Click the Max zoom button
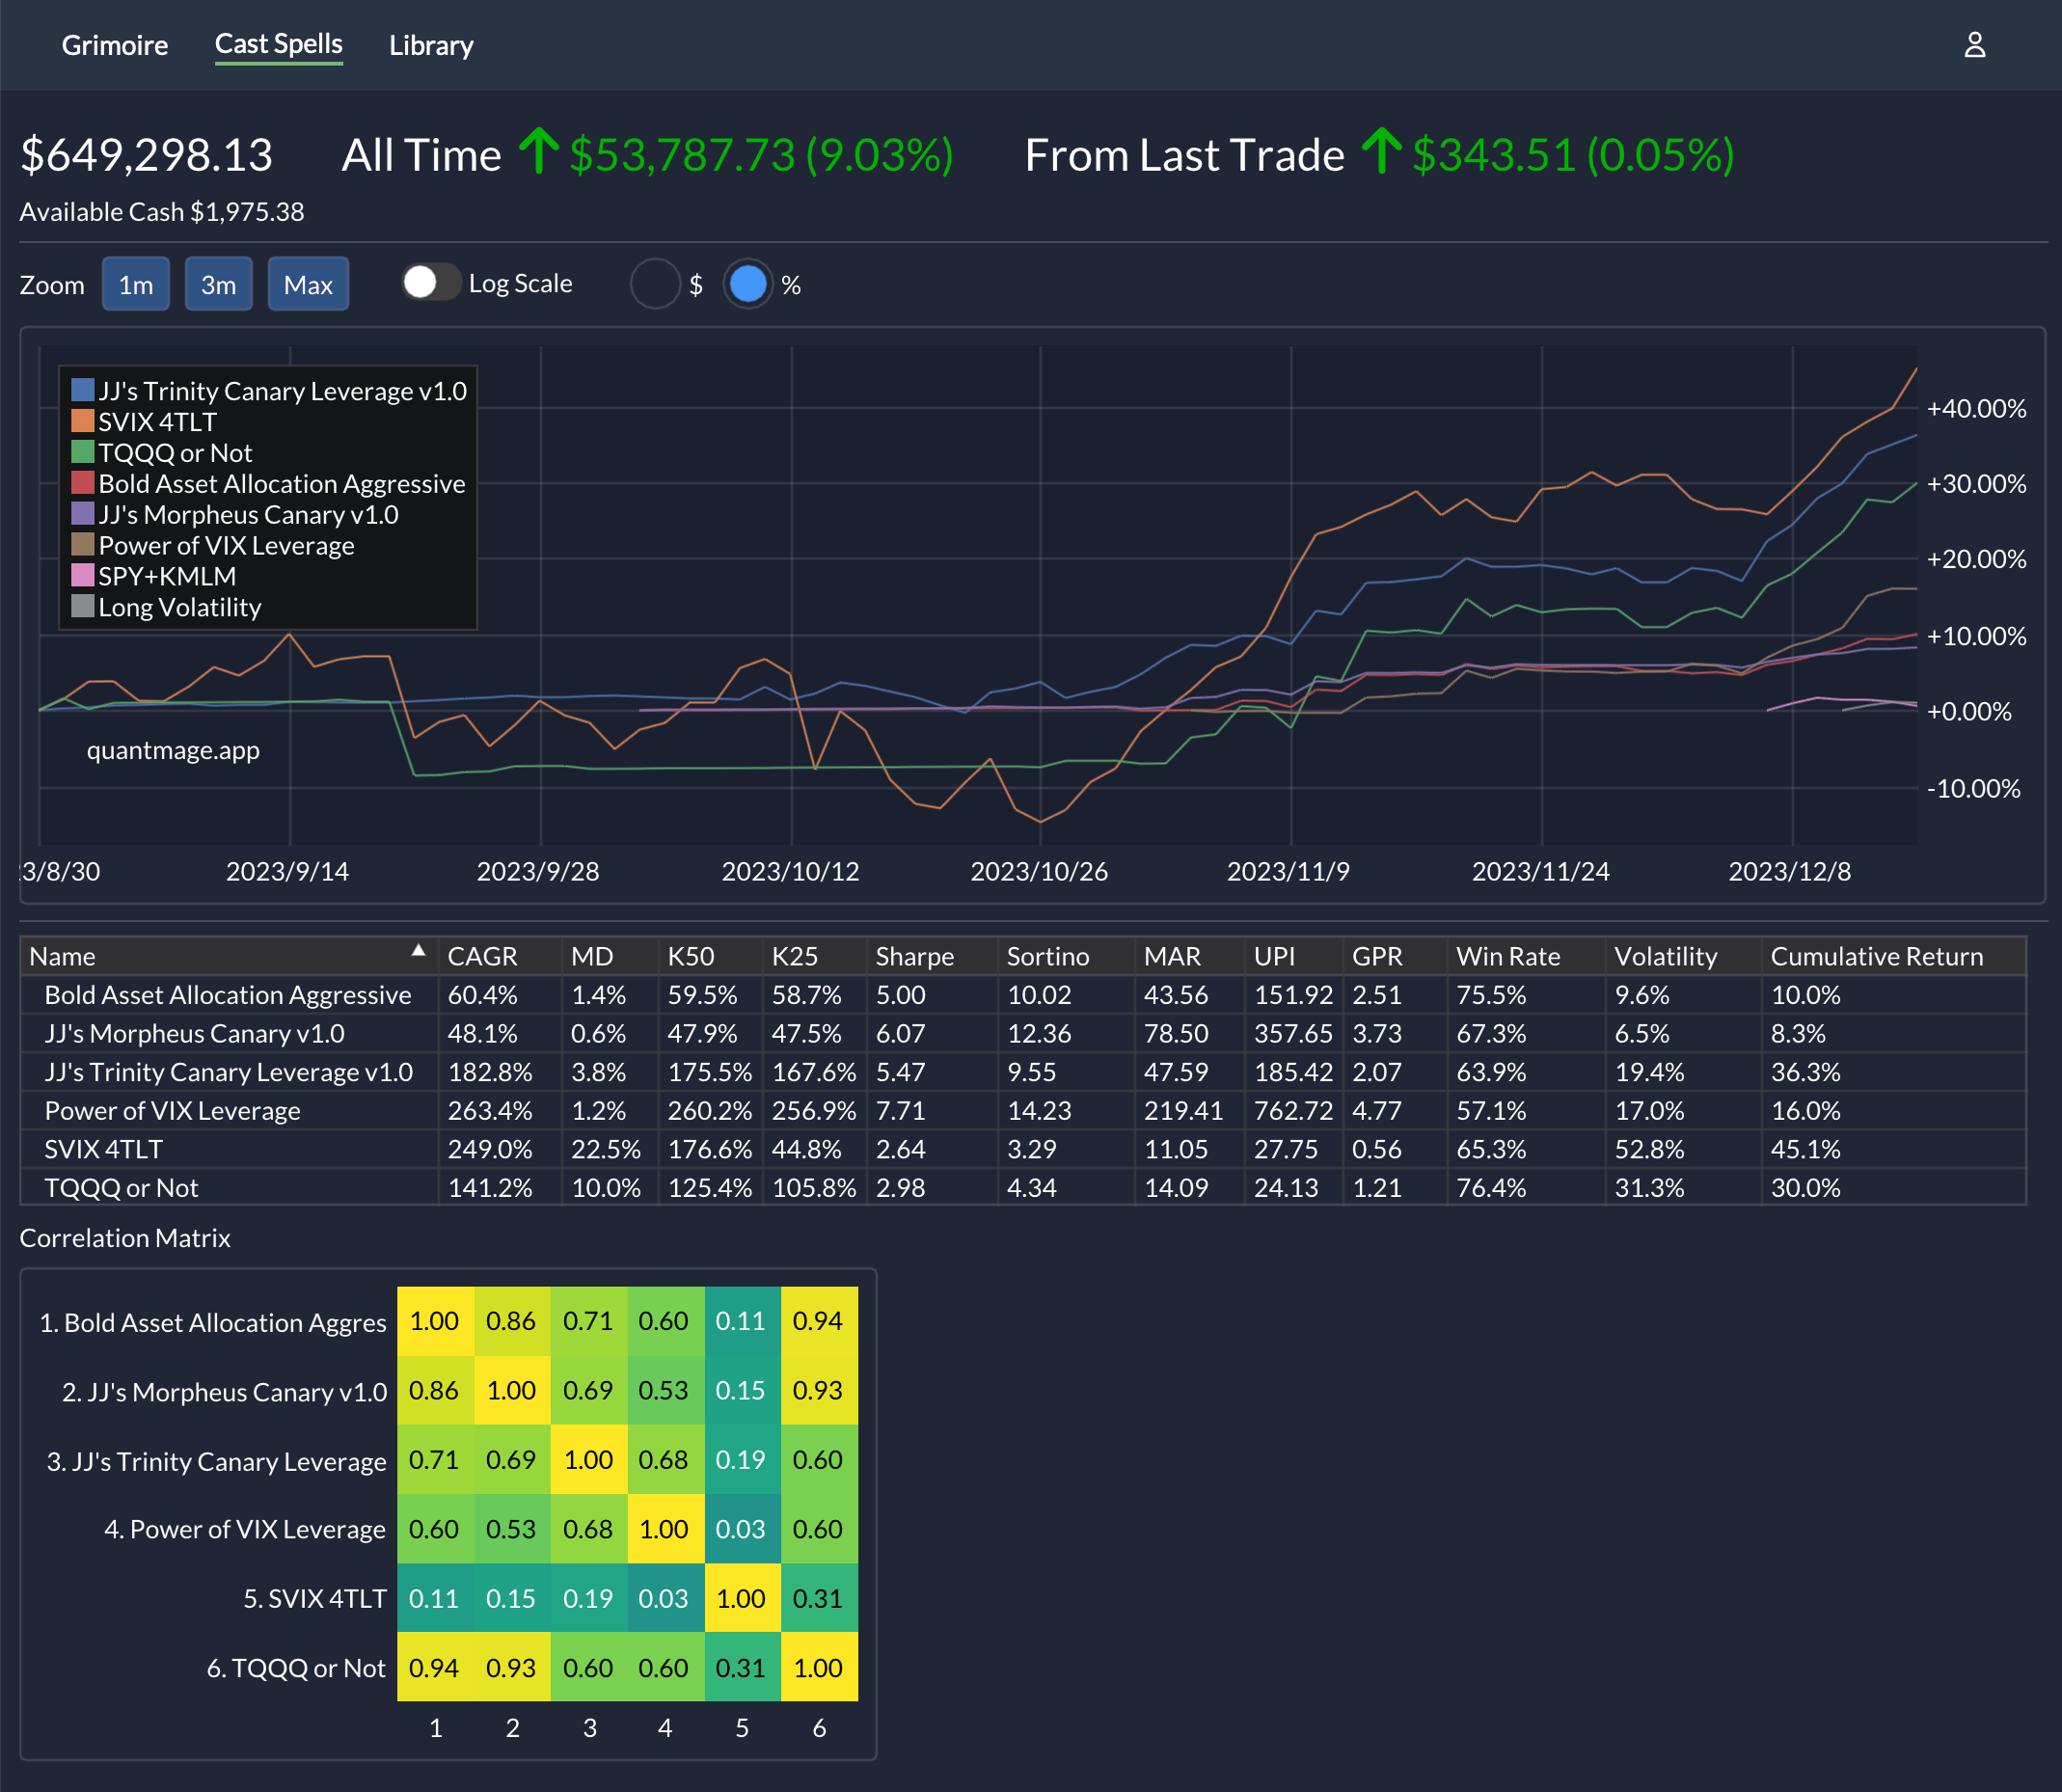2062x1792 pixels. pos(308,285)
